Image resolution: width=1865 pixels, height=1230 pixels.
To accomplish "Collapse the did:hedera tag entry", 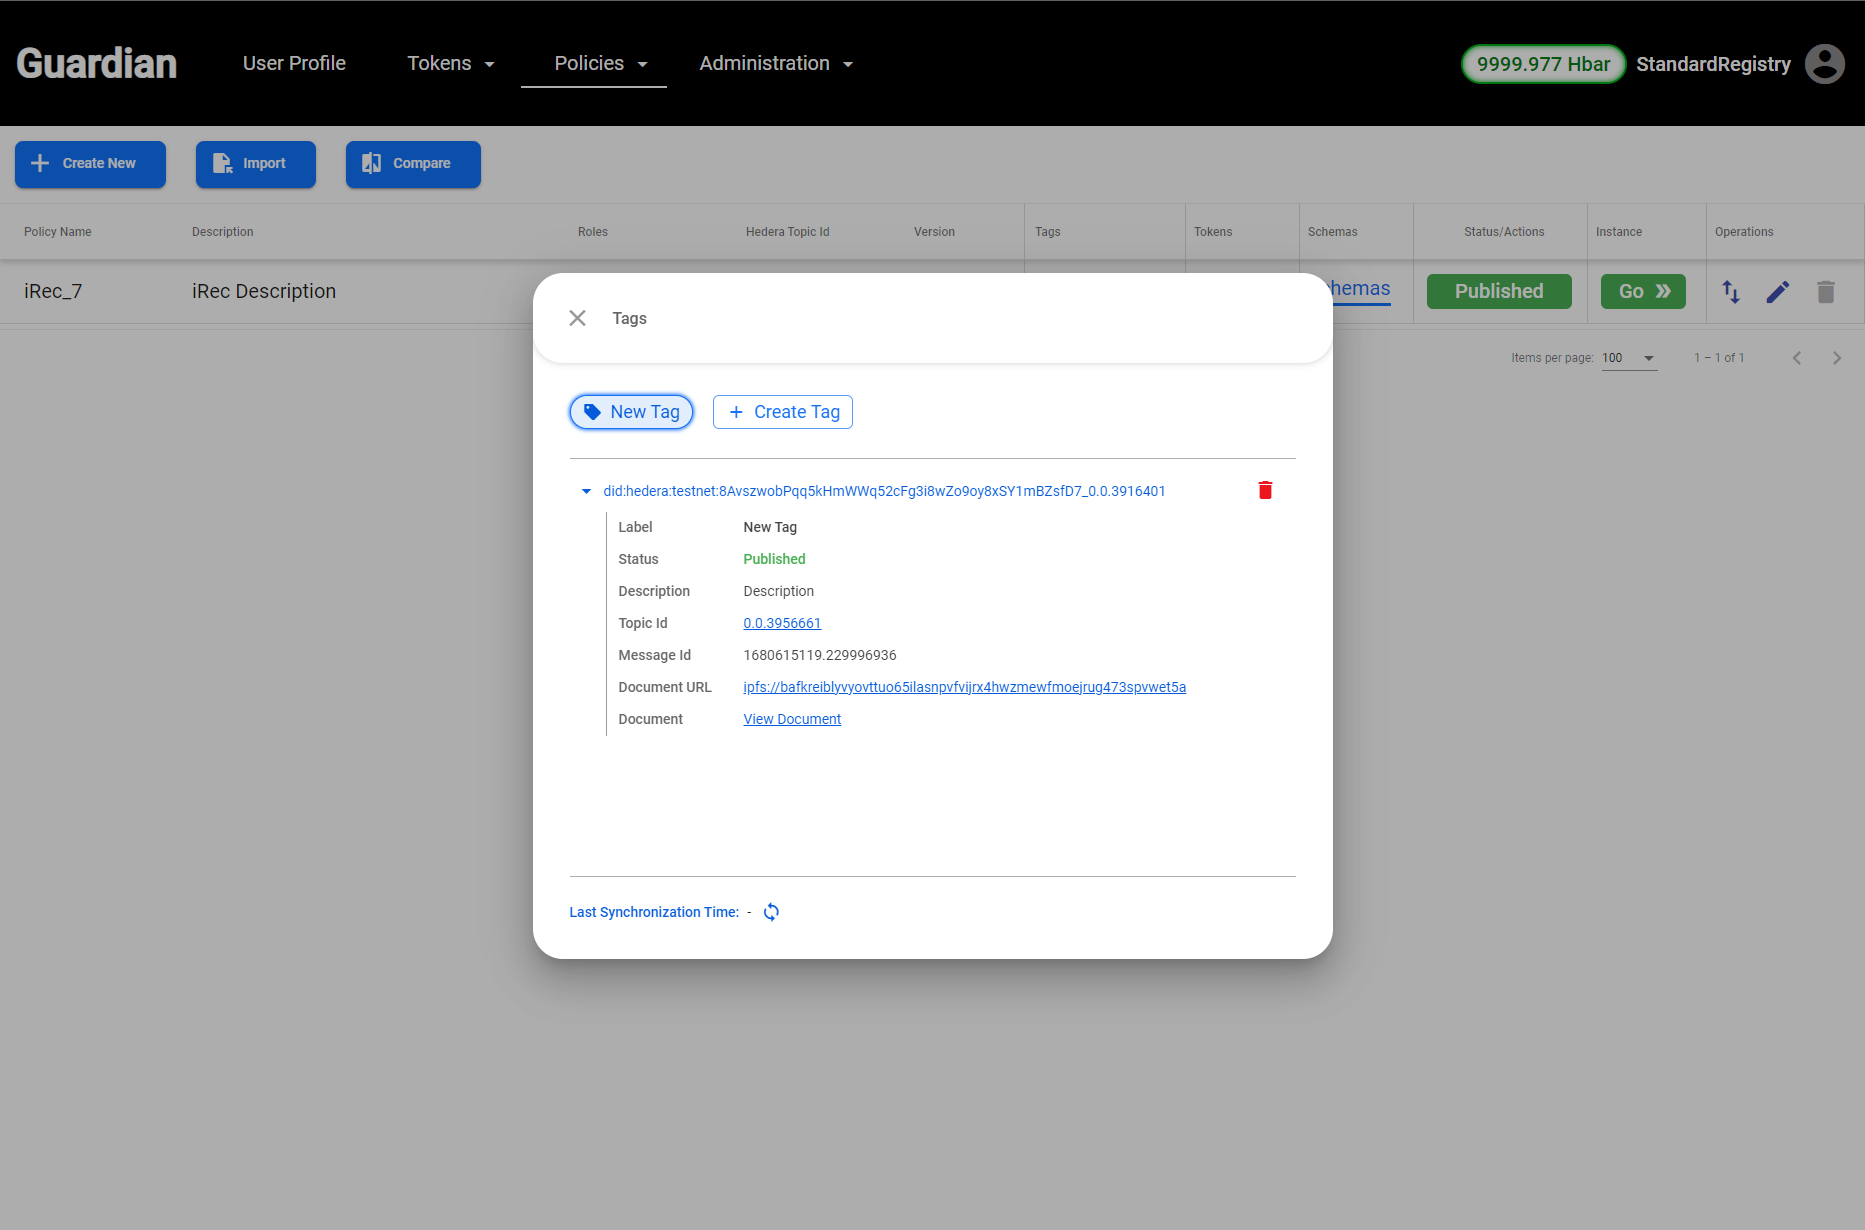I will tap(586, 491).
